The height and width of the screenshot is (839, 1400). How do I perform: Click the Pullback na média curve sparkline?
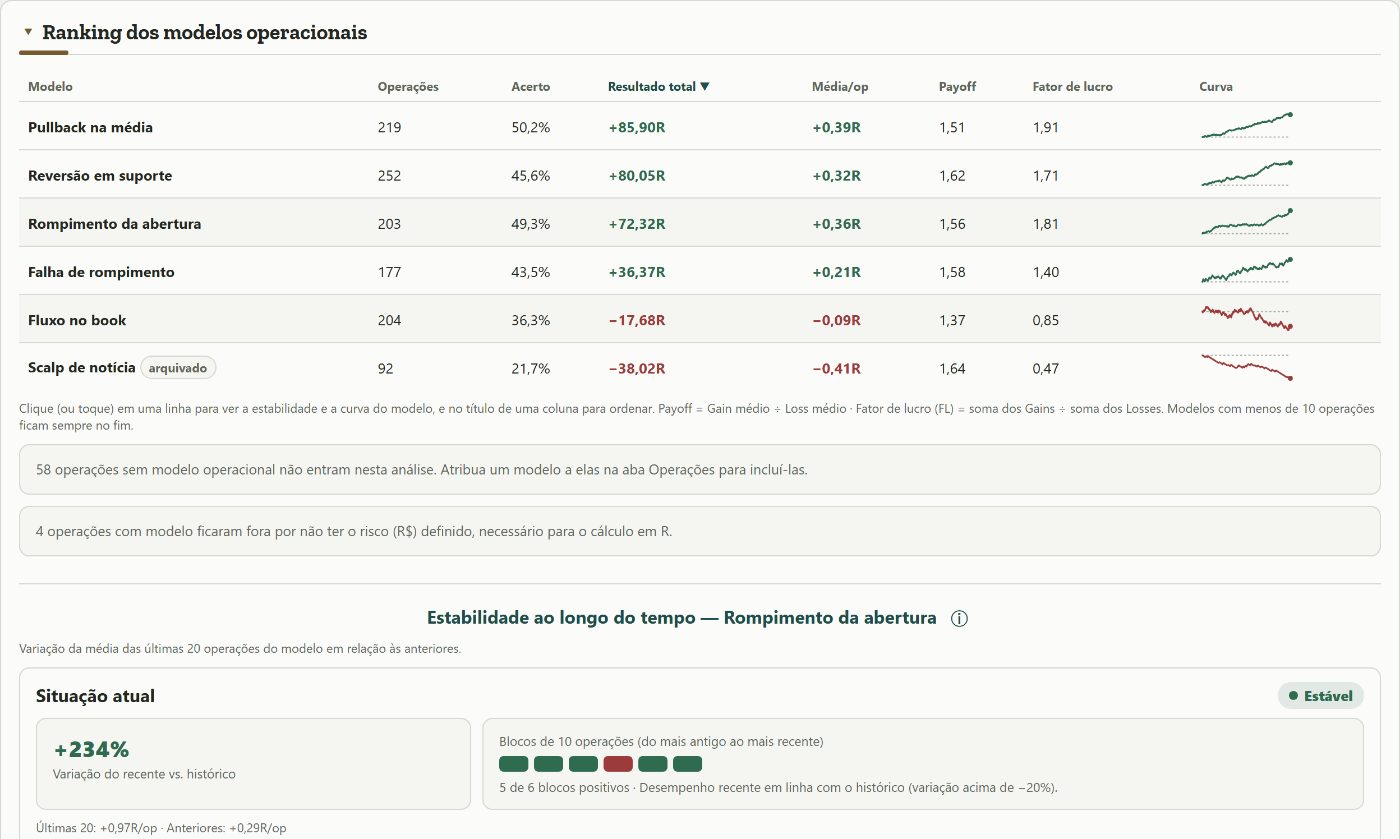1247,126
